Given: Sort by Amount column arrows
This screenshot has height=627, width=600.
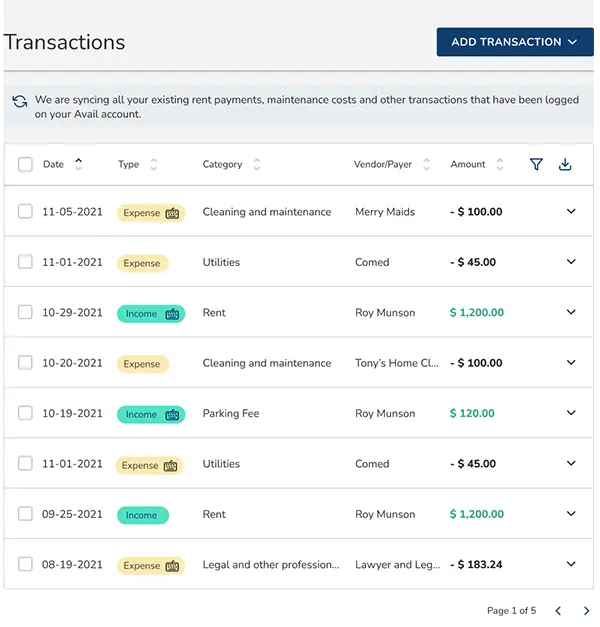Looking at the screenshot, I should click(x=499, y=164).
